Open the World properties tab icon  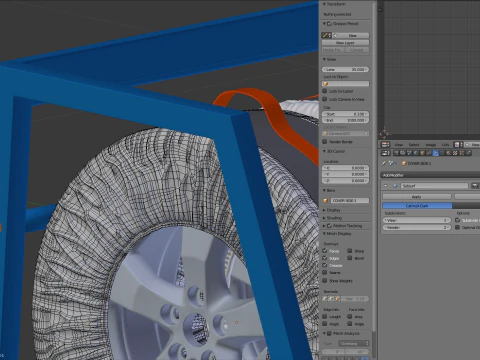coord(416,153)
